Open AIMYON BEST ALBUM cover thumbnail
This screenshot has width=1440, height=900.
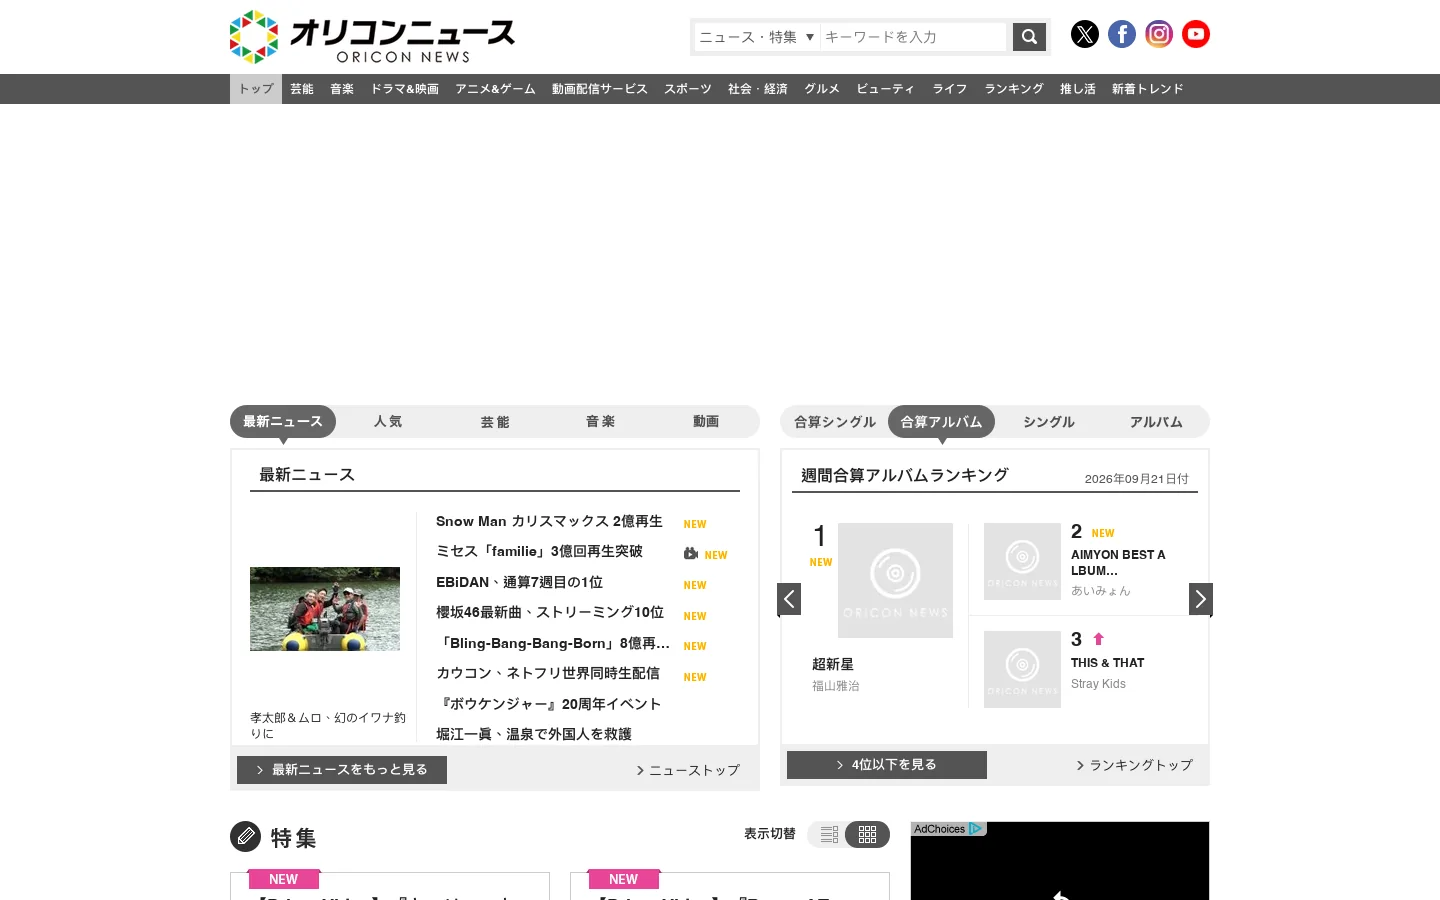[1022, 561]
